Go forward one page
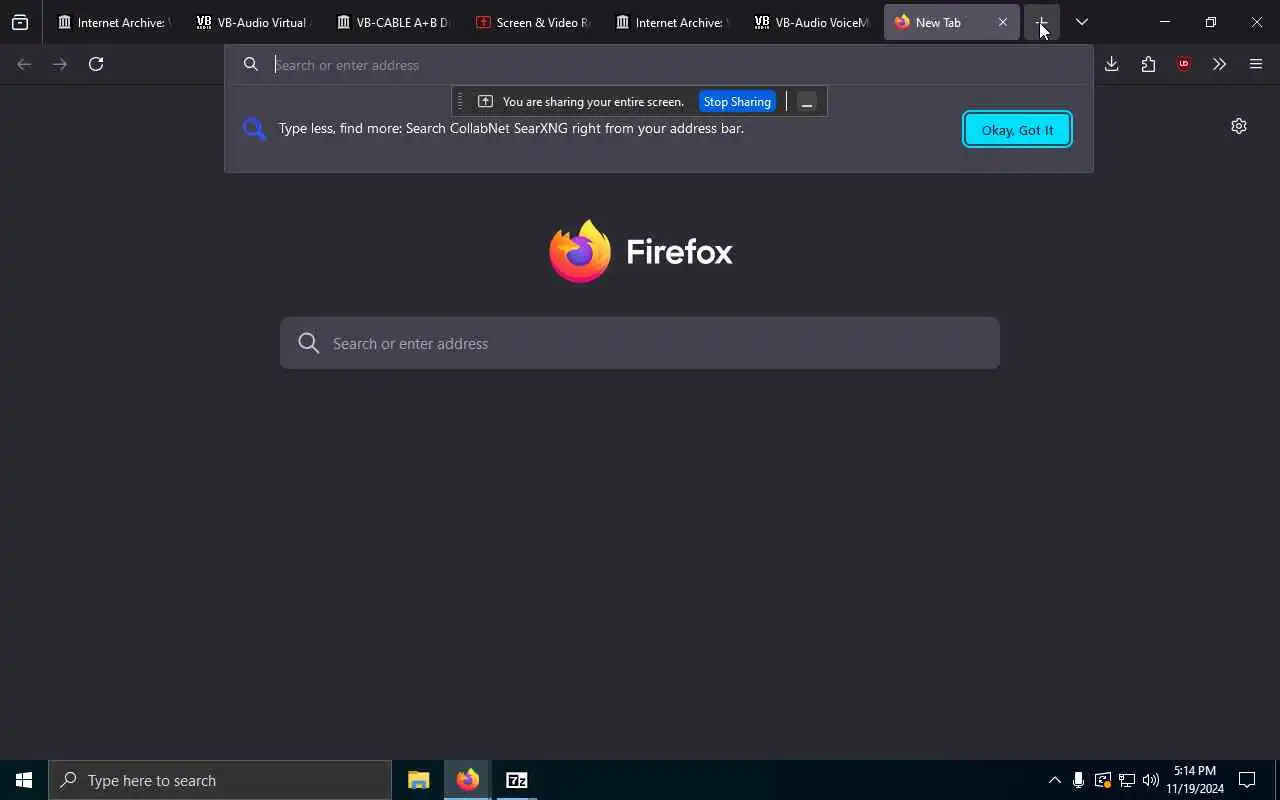The width and height of the screenshot is (1280, 800). pos(60,64)
